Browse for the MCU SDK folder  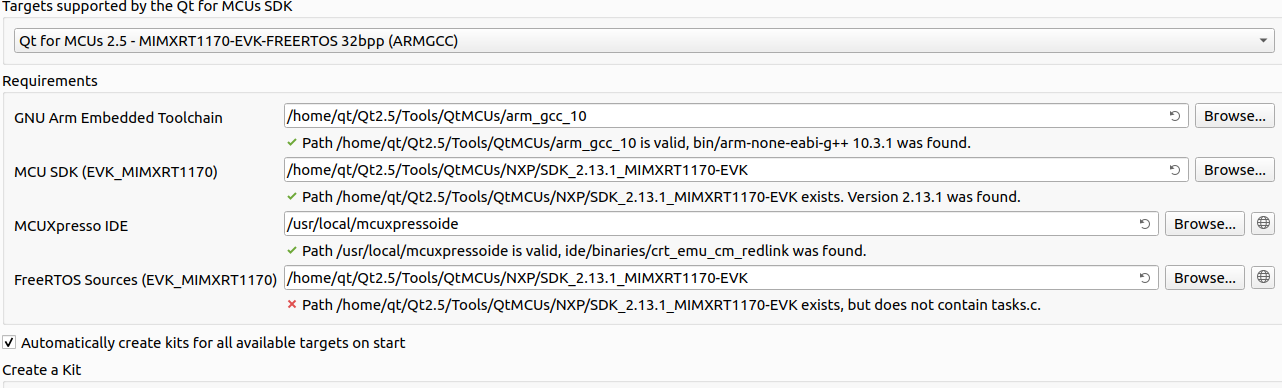[x=1235, y=169]
